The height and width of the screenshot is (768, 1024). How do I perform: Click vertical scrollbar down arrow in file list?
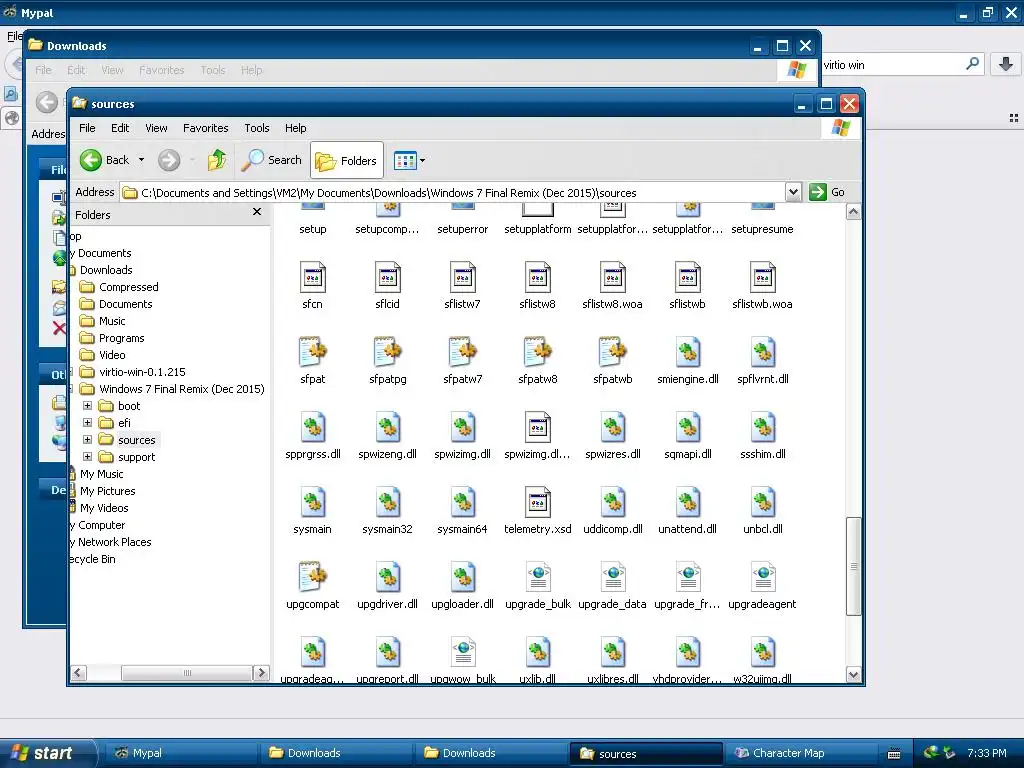pyautogui.click(x=854, y=675)
